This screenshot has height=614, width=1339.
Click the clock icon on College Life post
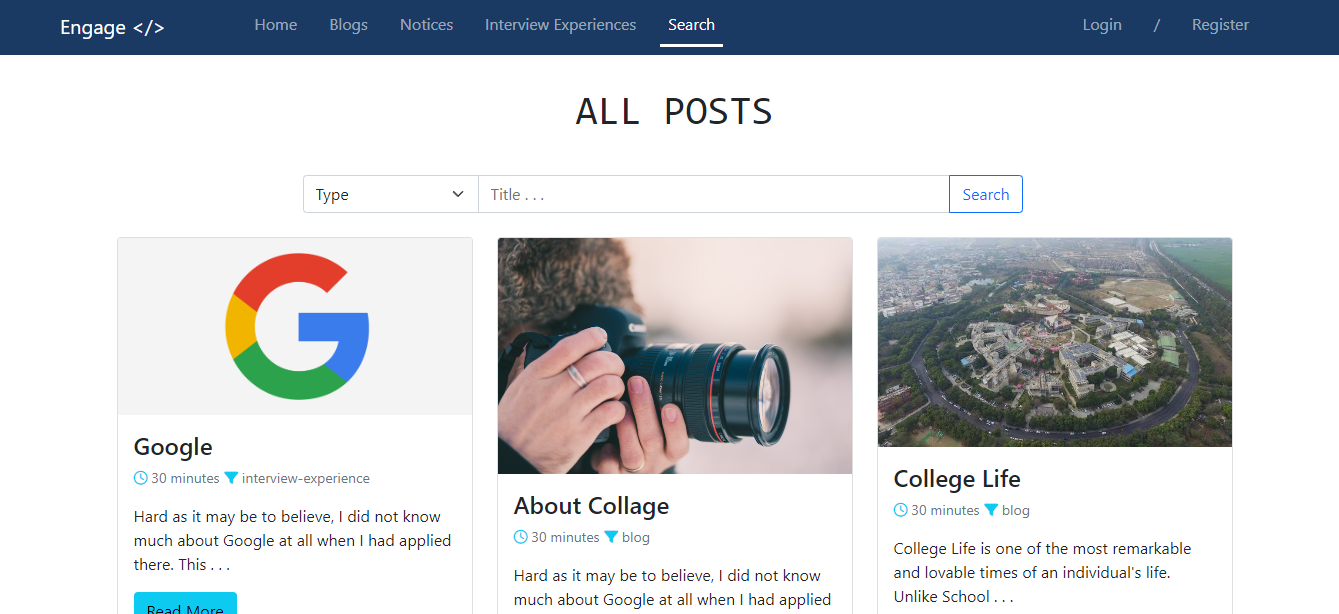(x=900, y=510)
